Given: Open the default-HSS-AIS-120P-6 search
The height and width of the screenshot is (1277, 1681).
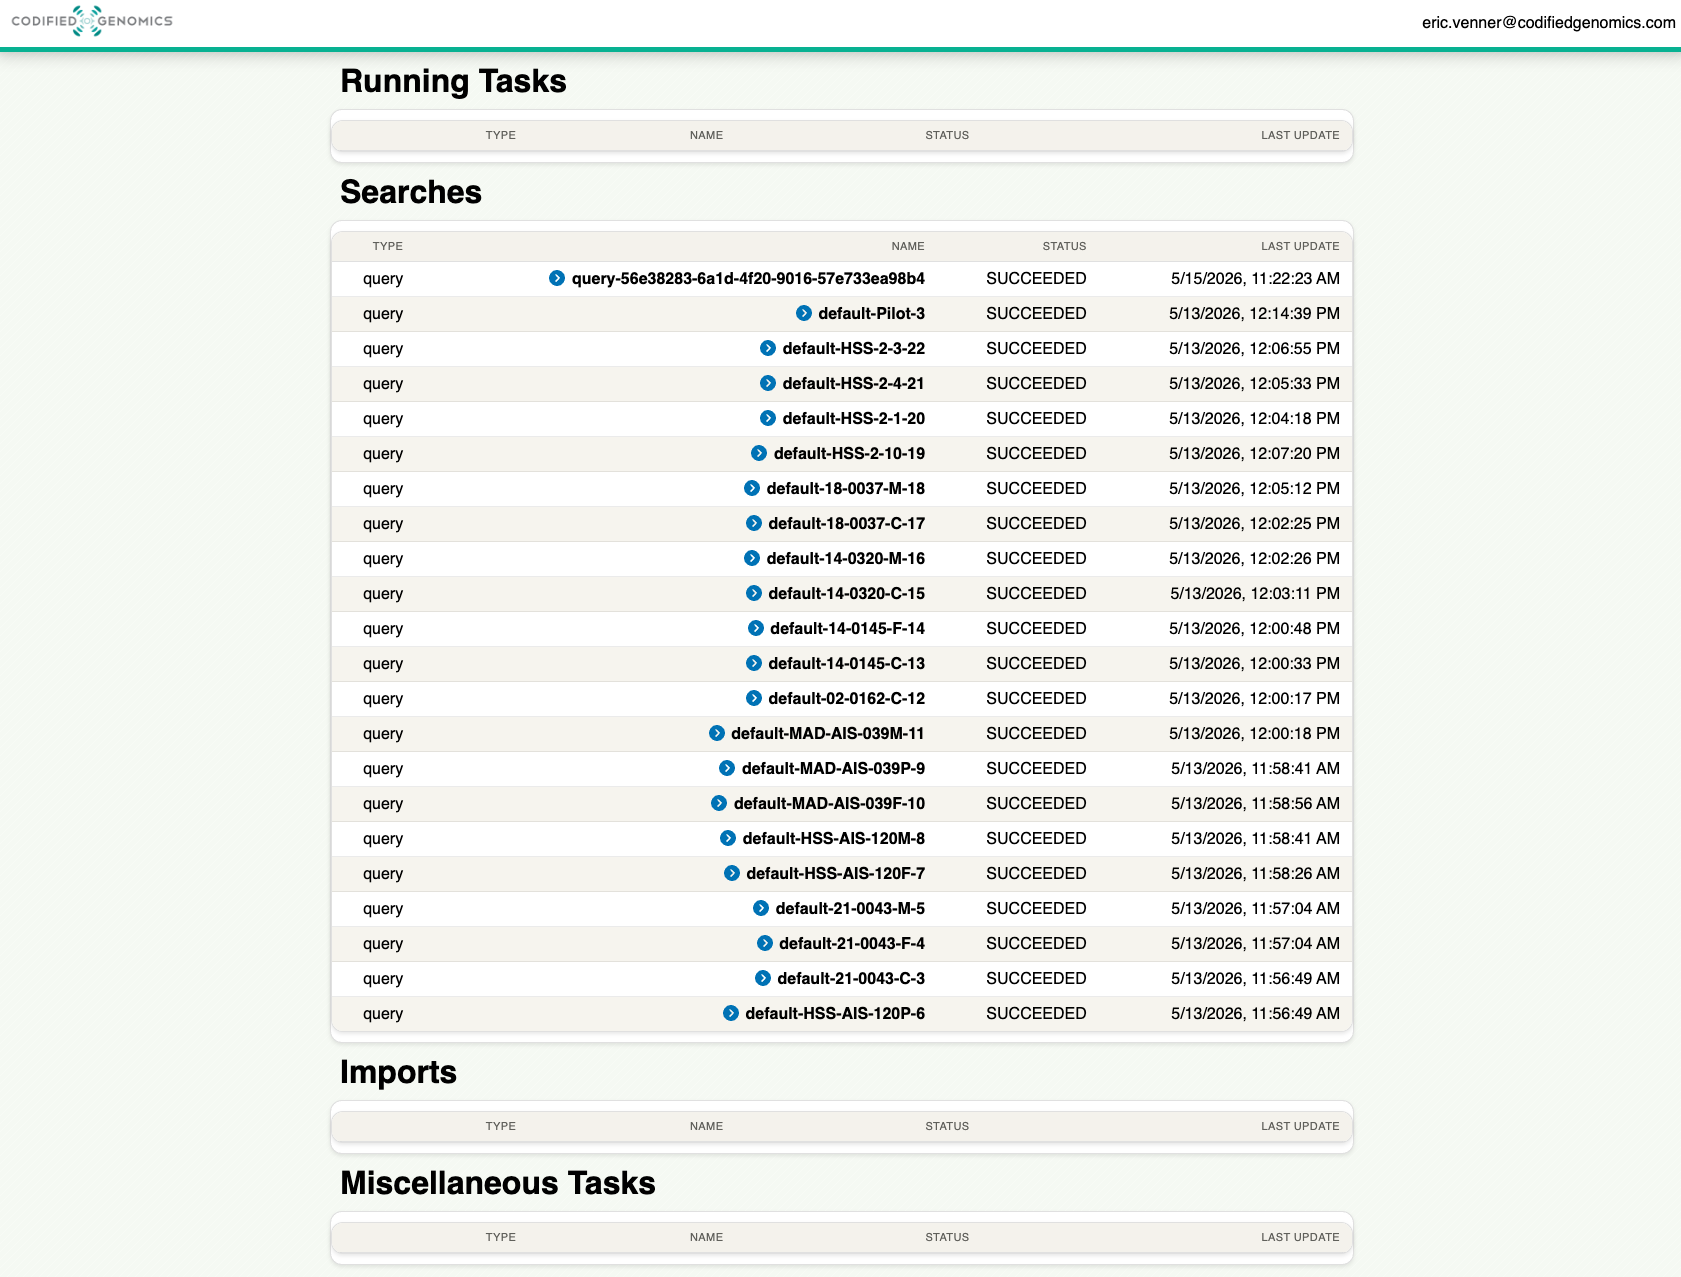Looking at the screenshot, I should click(x=835, y=1013).
